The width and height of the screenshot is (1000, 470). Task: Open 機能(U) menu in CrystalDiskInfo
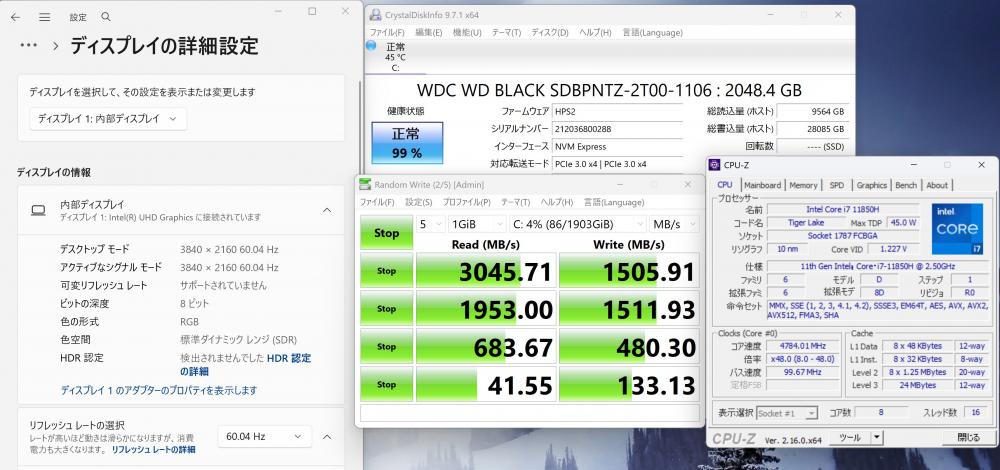coord(467,33)
